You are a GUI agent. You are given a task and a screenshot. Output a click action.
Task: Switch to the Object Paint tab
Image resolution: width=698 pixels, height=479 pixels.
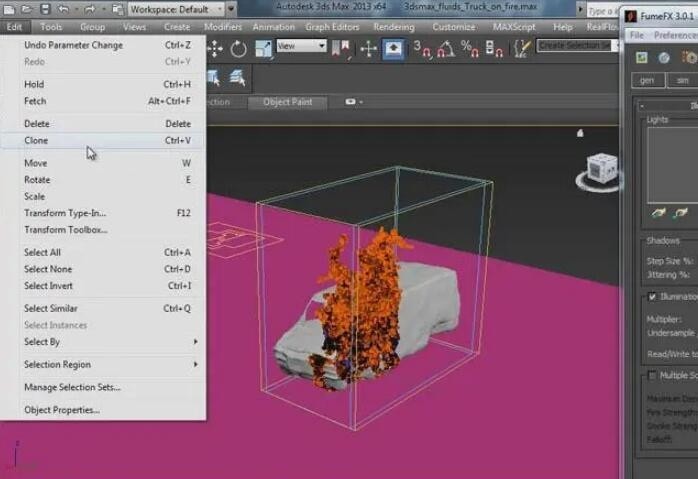pos(288,102)
